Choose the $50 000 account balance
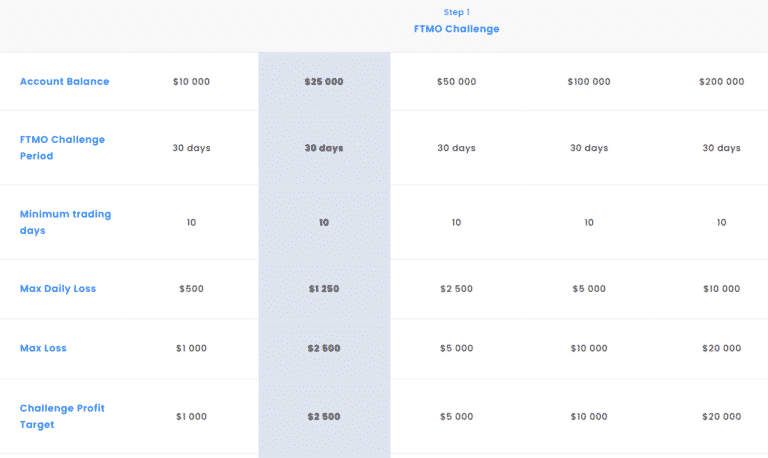Screen dimensions: 768x458 point(456,82)
